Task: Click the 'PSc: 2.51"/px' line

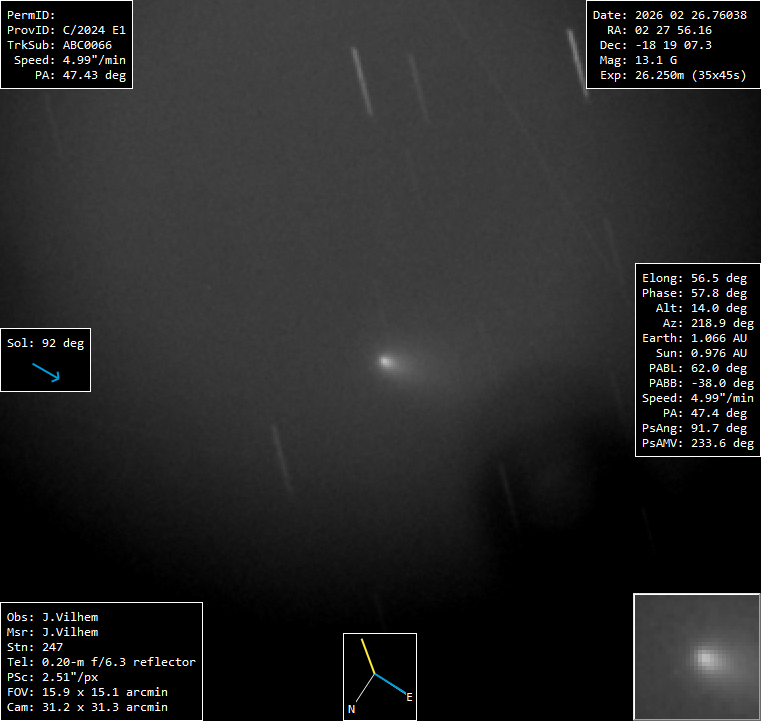Action: pyautogui.click(x=52, y=677)
